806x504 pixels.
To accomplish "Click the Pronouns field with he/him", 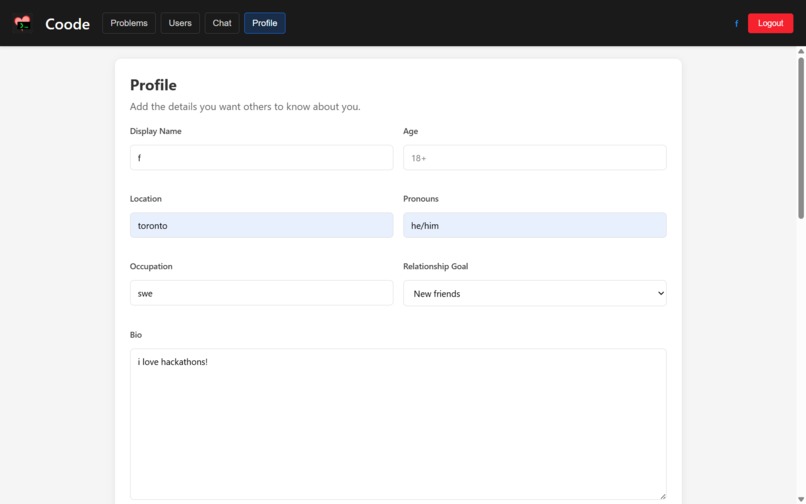I will tap(535, 225).
